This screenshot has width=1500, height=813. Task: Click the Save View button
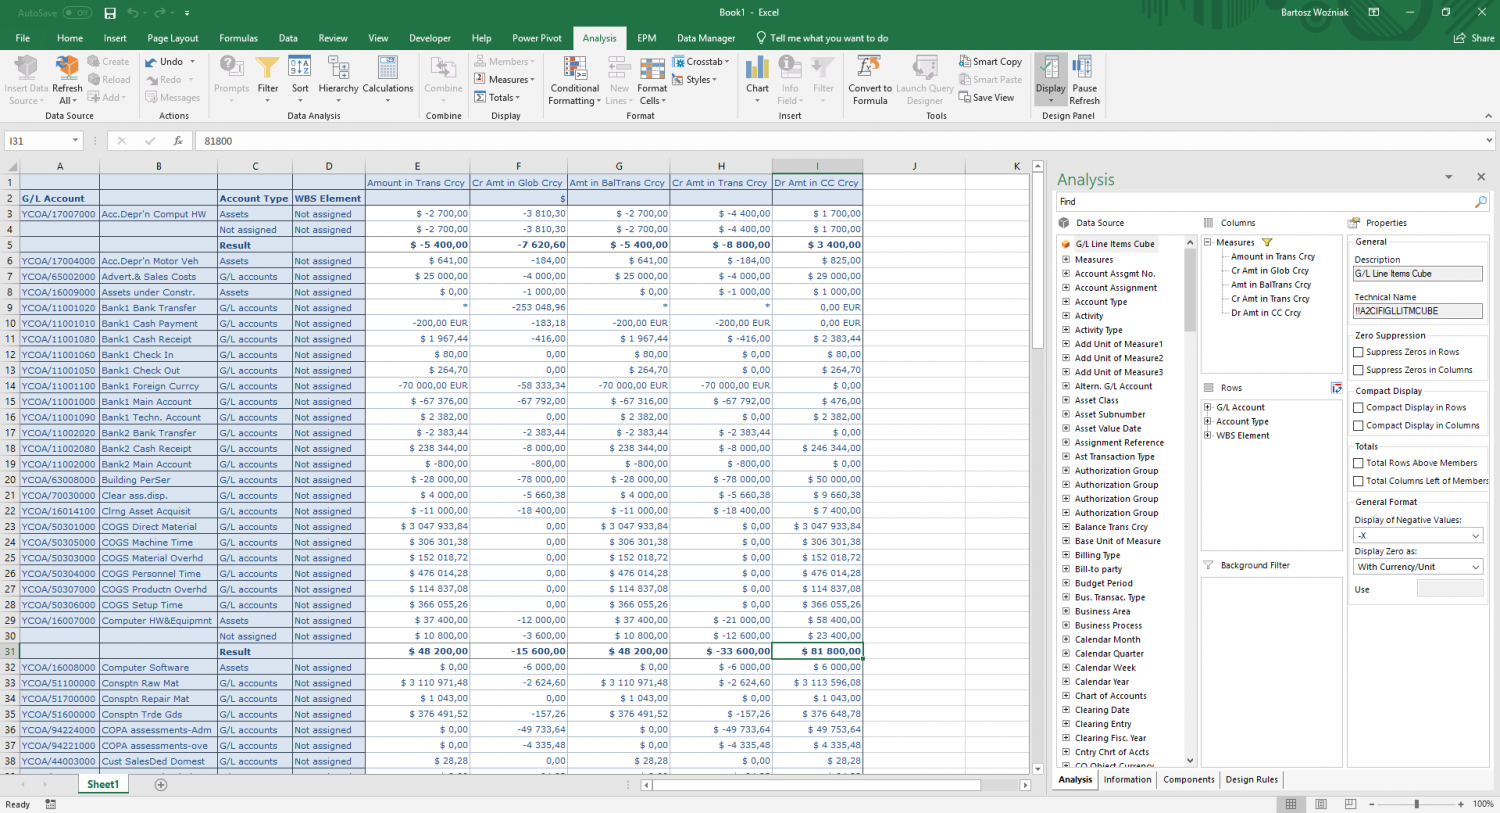click(989, 97)
